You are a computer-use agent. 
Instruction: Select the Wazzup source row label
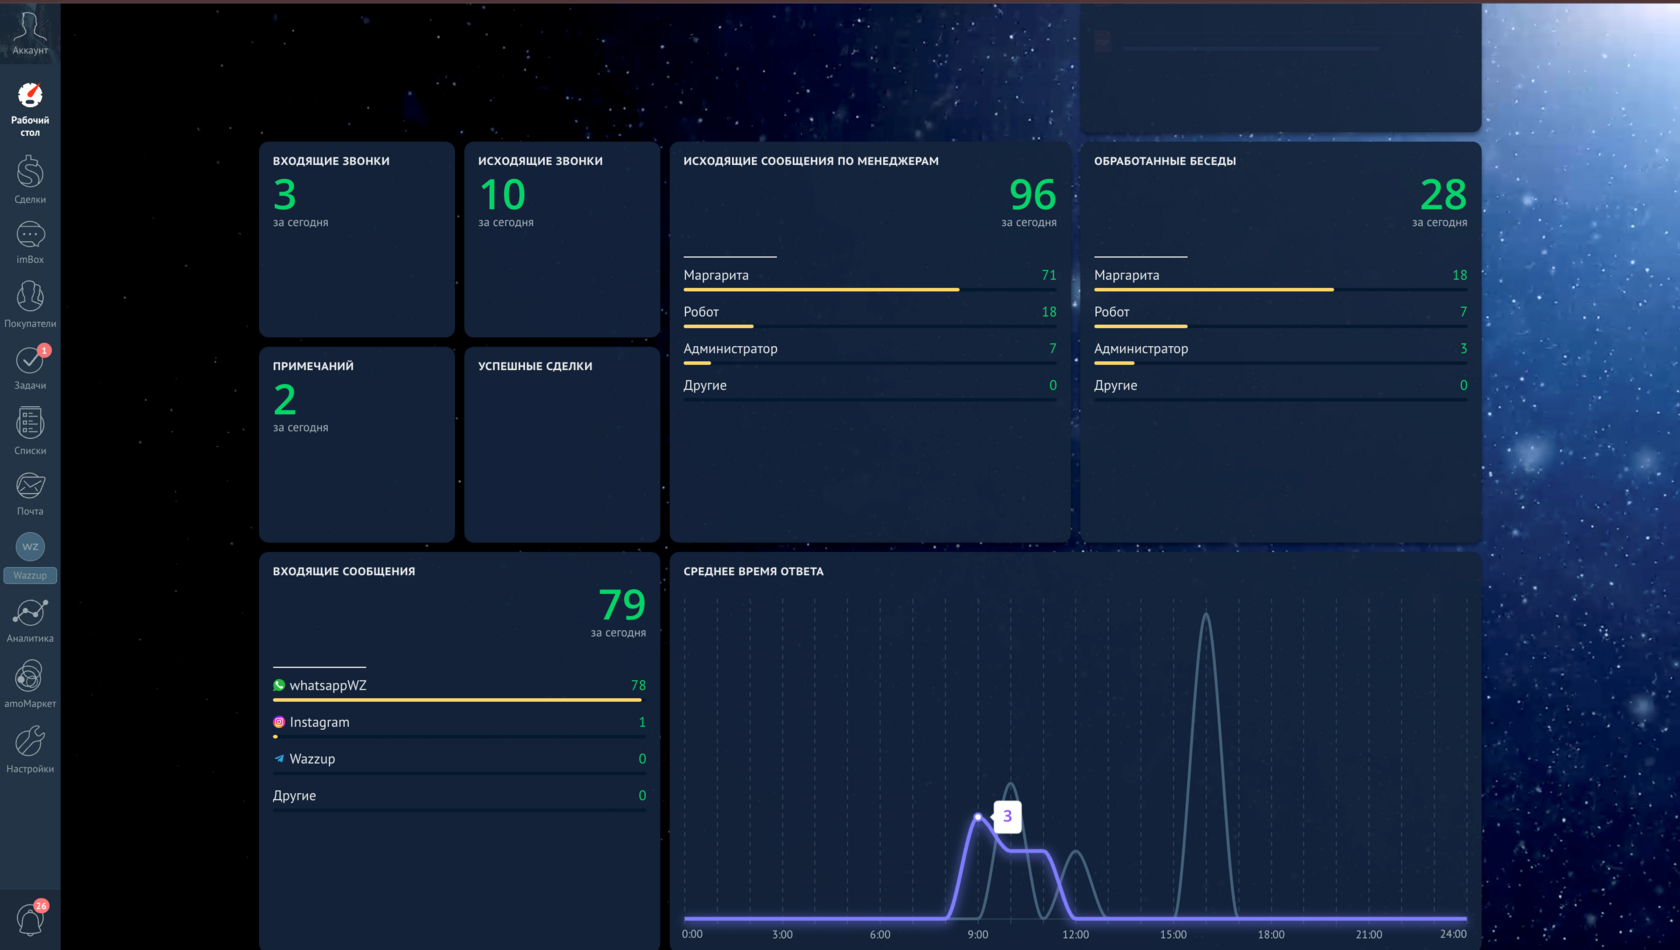click(x=312, y=759)
